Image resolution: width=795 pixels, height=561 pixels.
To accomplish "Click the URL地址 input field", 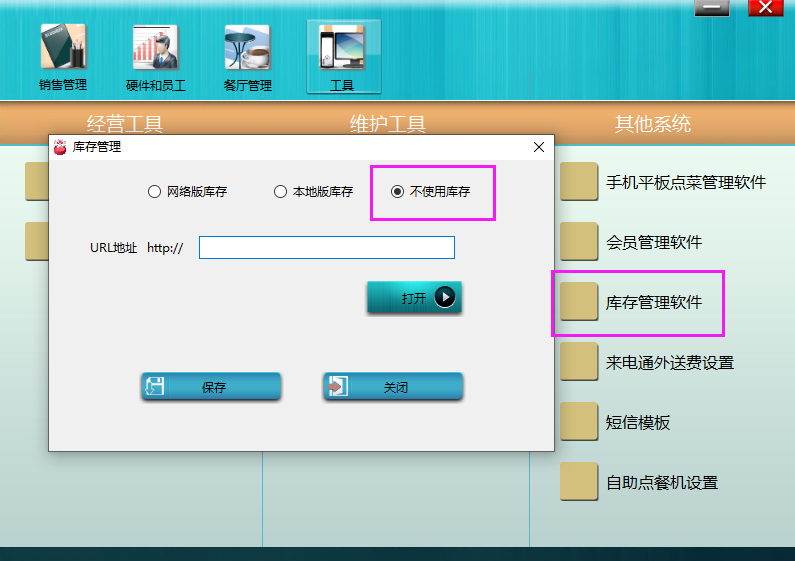I will [x=327, y=248].
